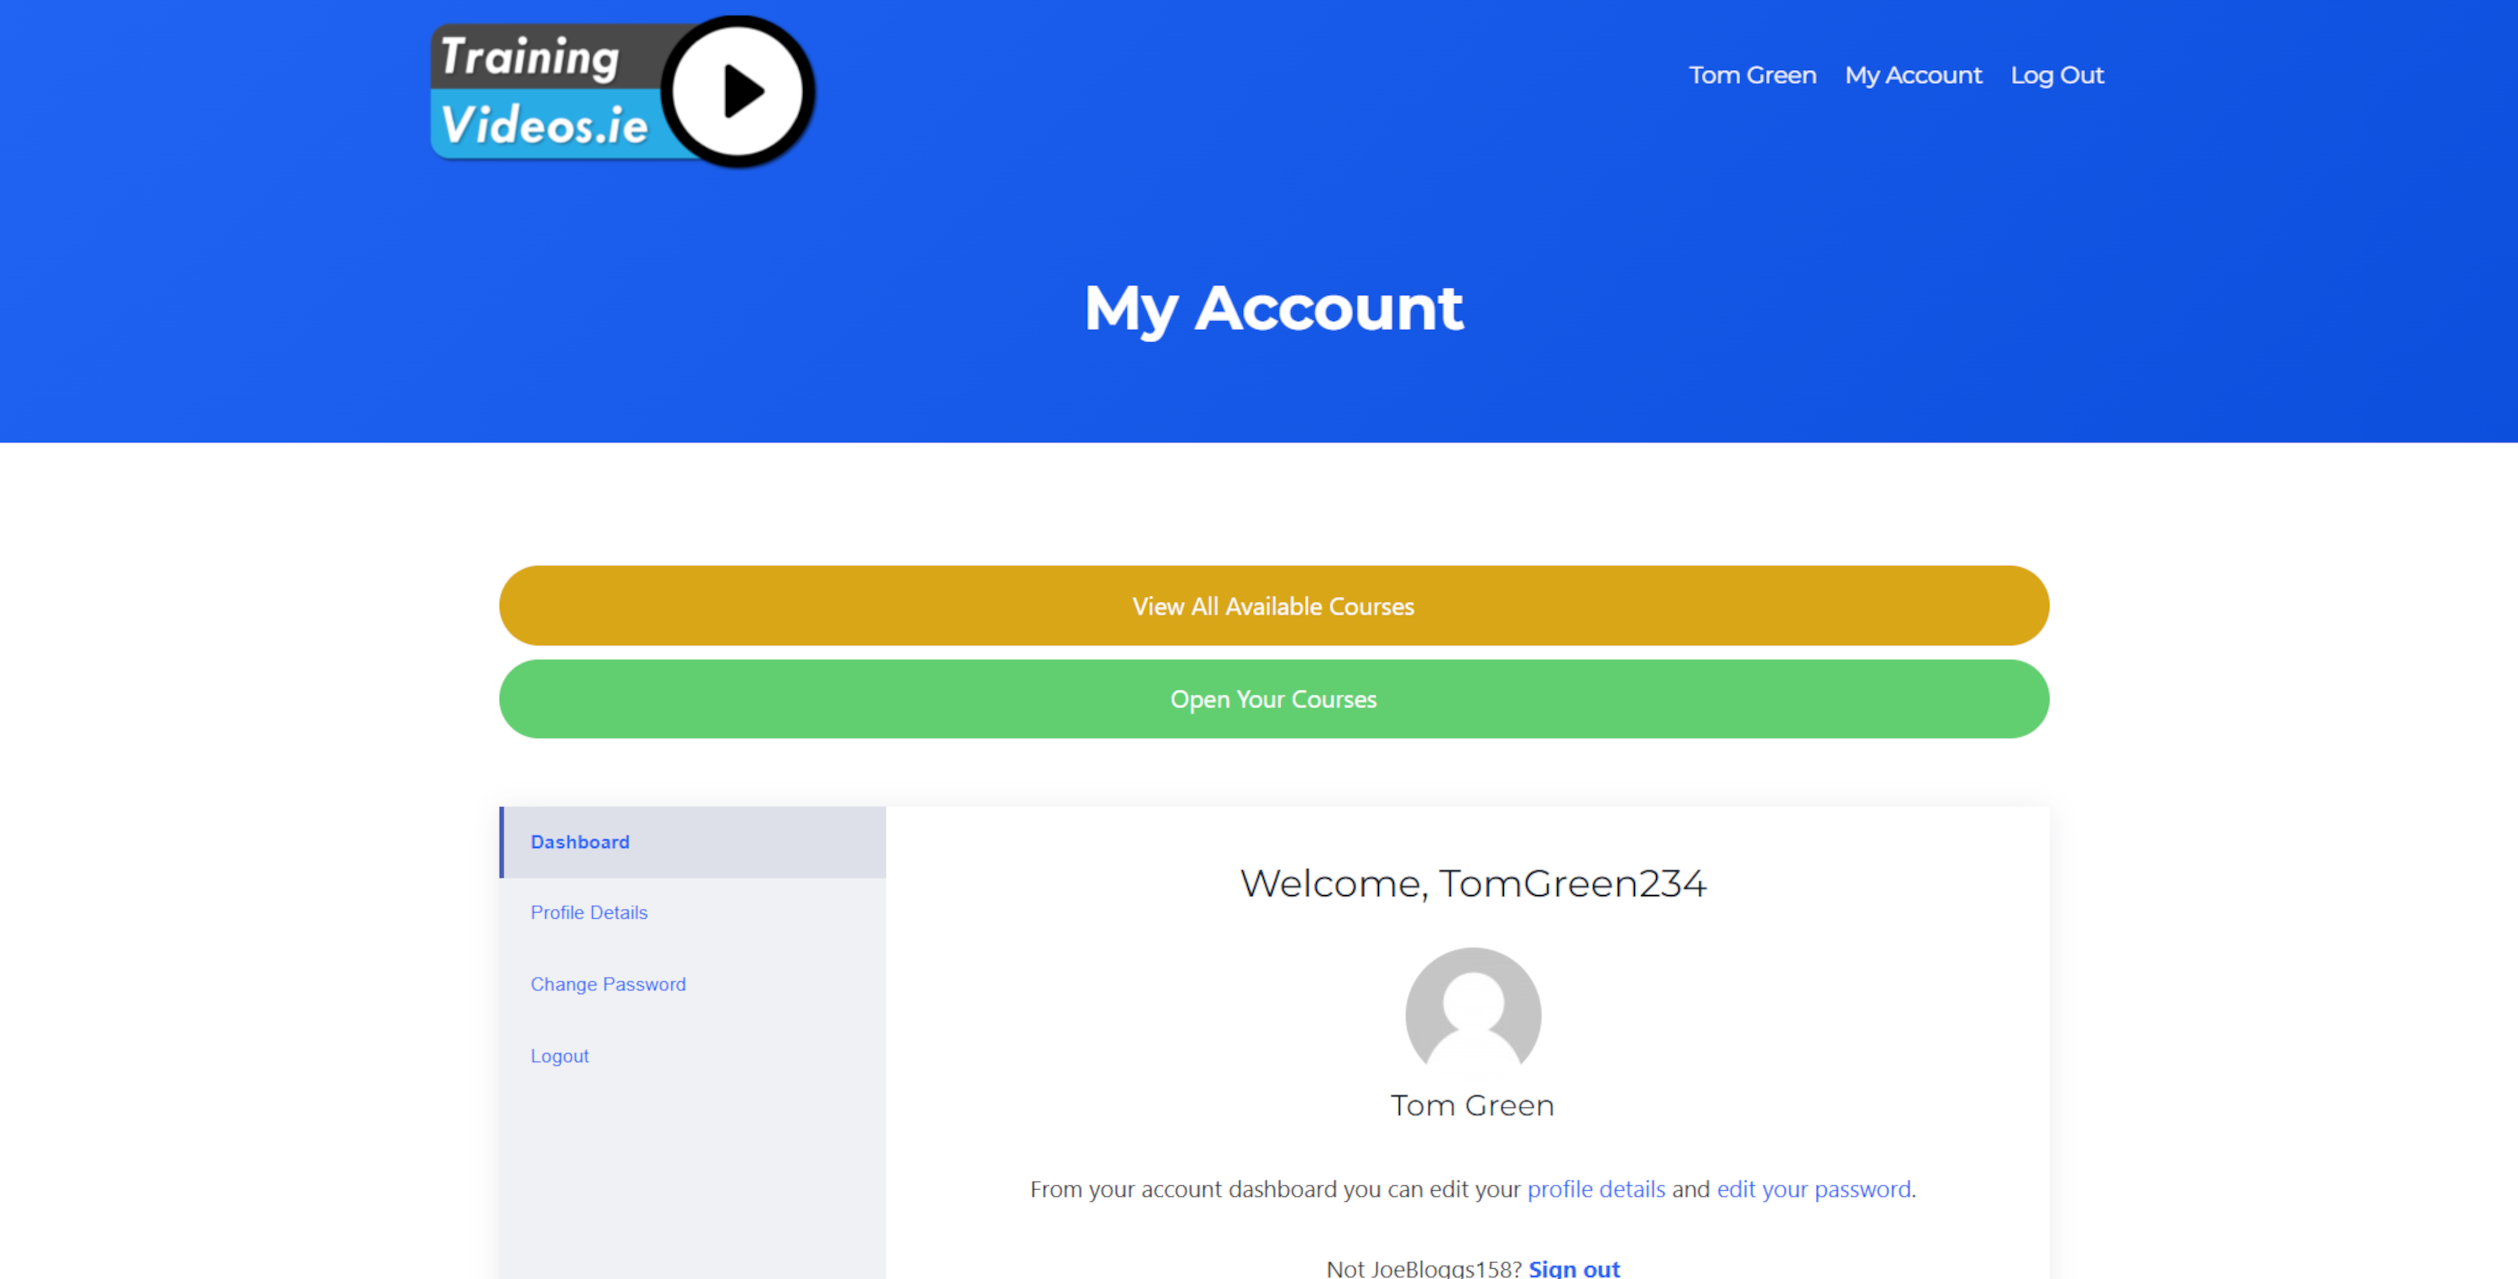Screen dimensions: 2518x1279
Task: Click the Tom Green name under avatar
Action: pos(1472,1105)
